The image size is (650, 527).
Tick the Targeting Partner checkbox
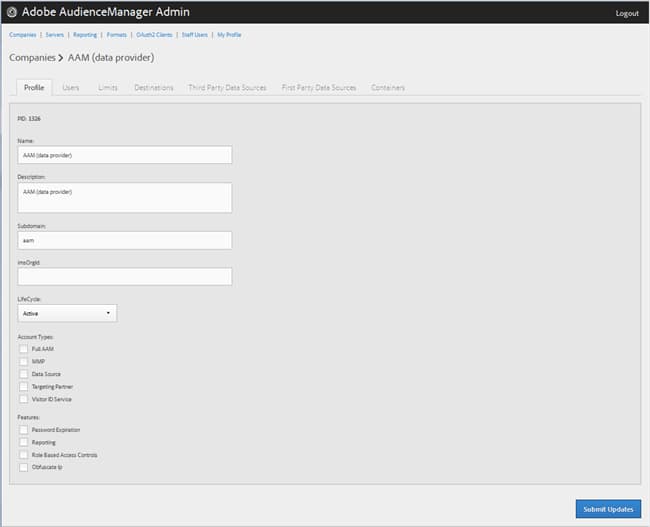point(24,386)
